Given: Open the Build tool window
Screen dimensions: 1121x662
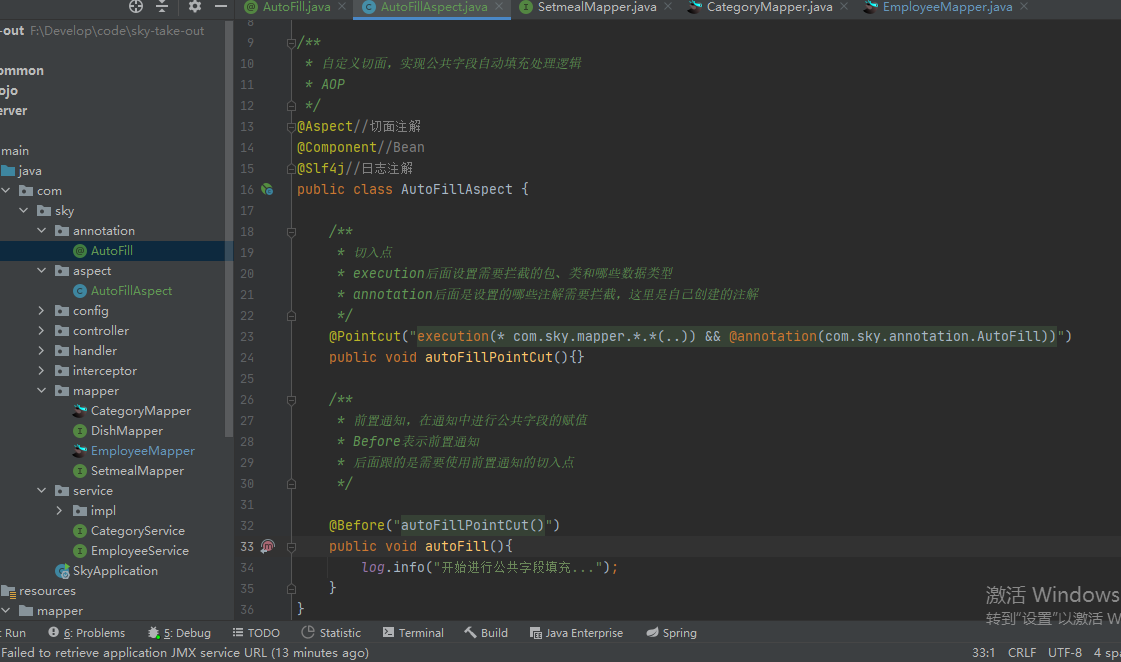Looking at the screenshot, I should point(486,633).
